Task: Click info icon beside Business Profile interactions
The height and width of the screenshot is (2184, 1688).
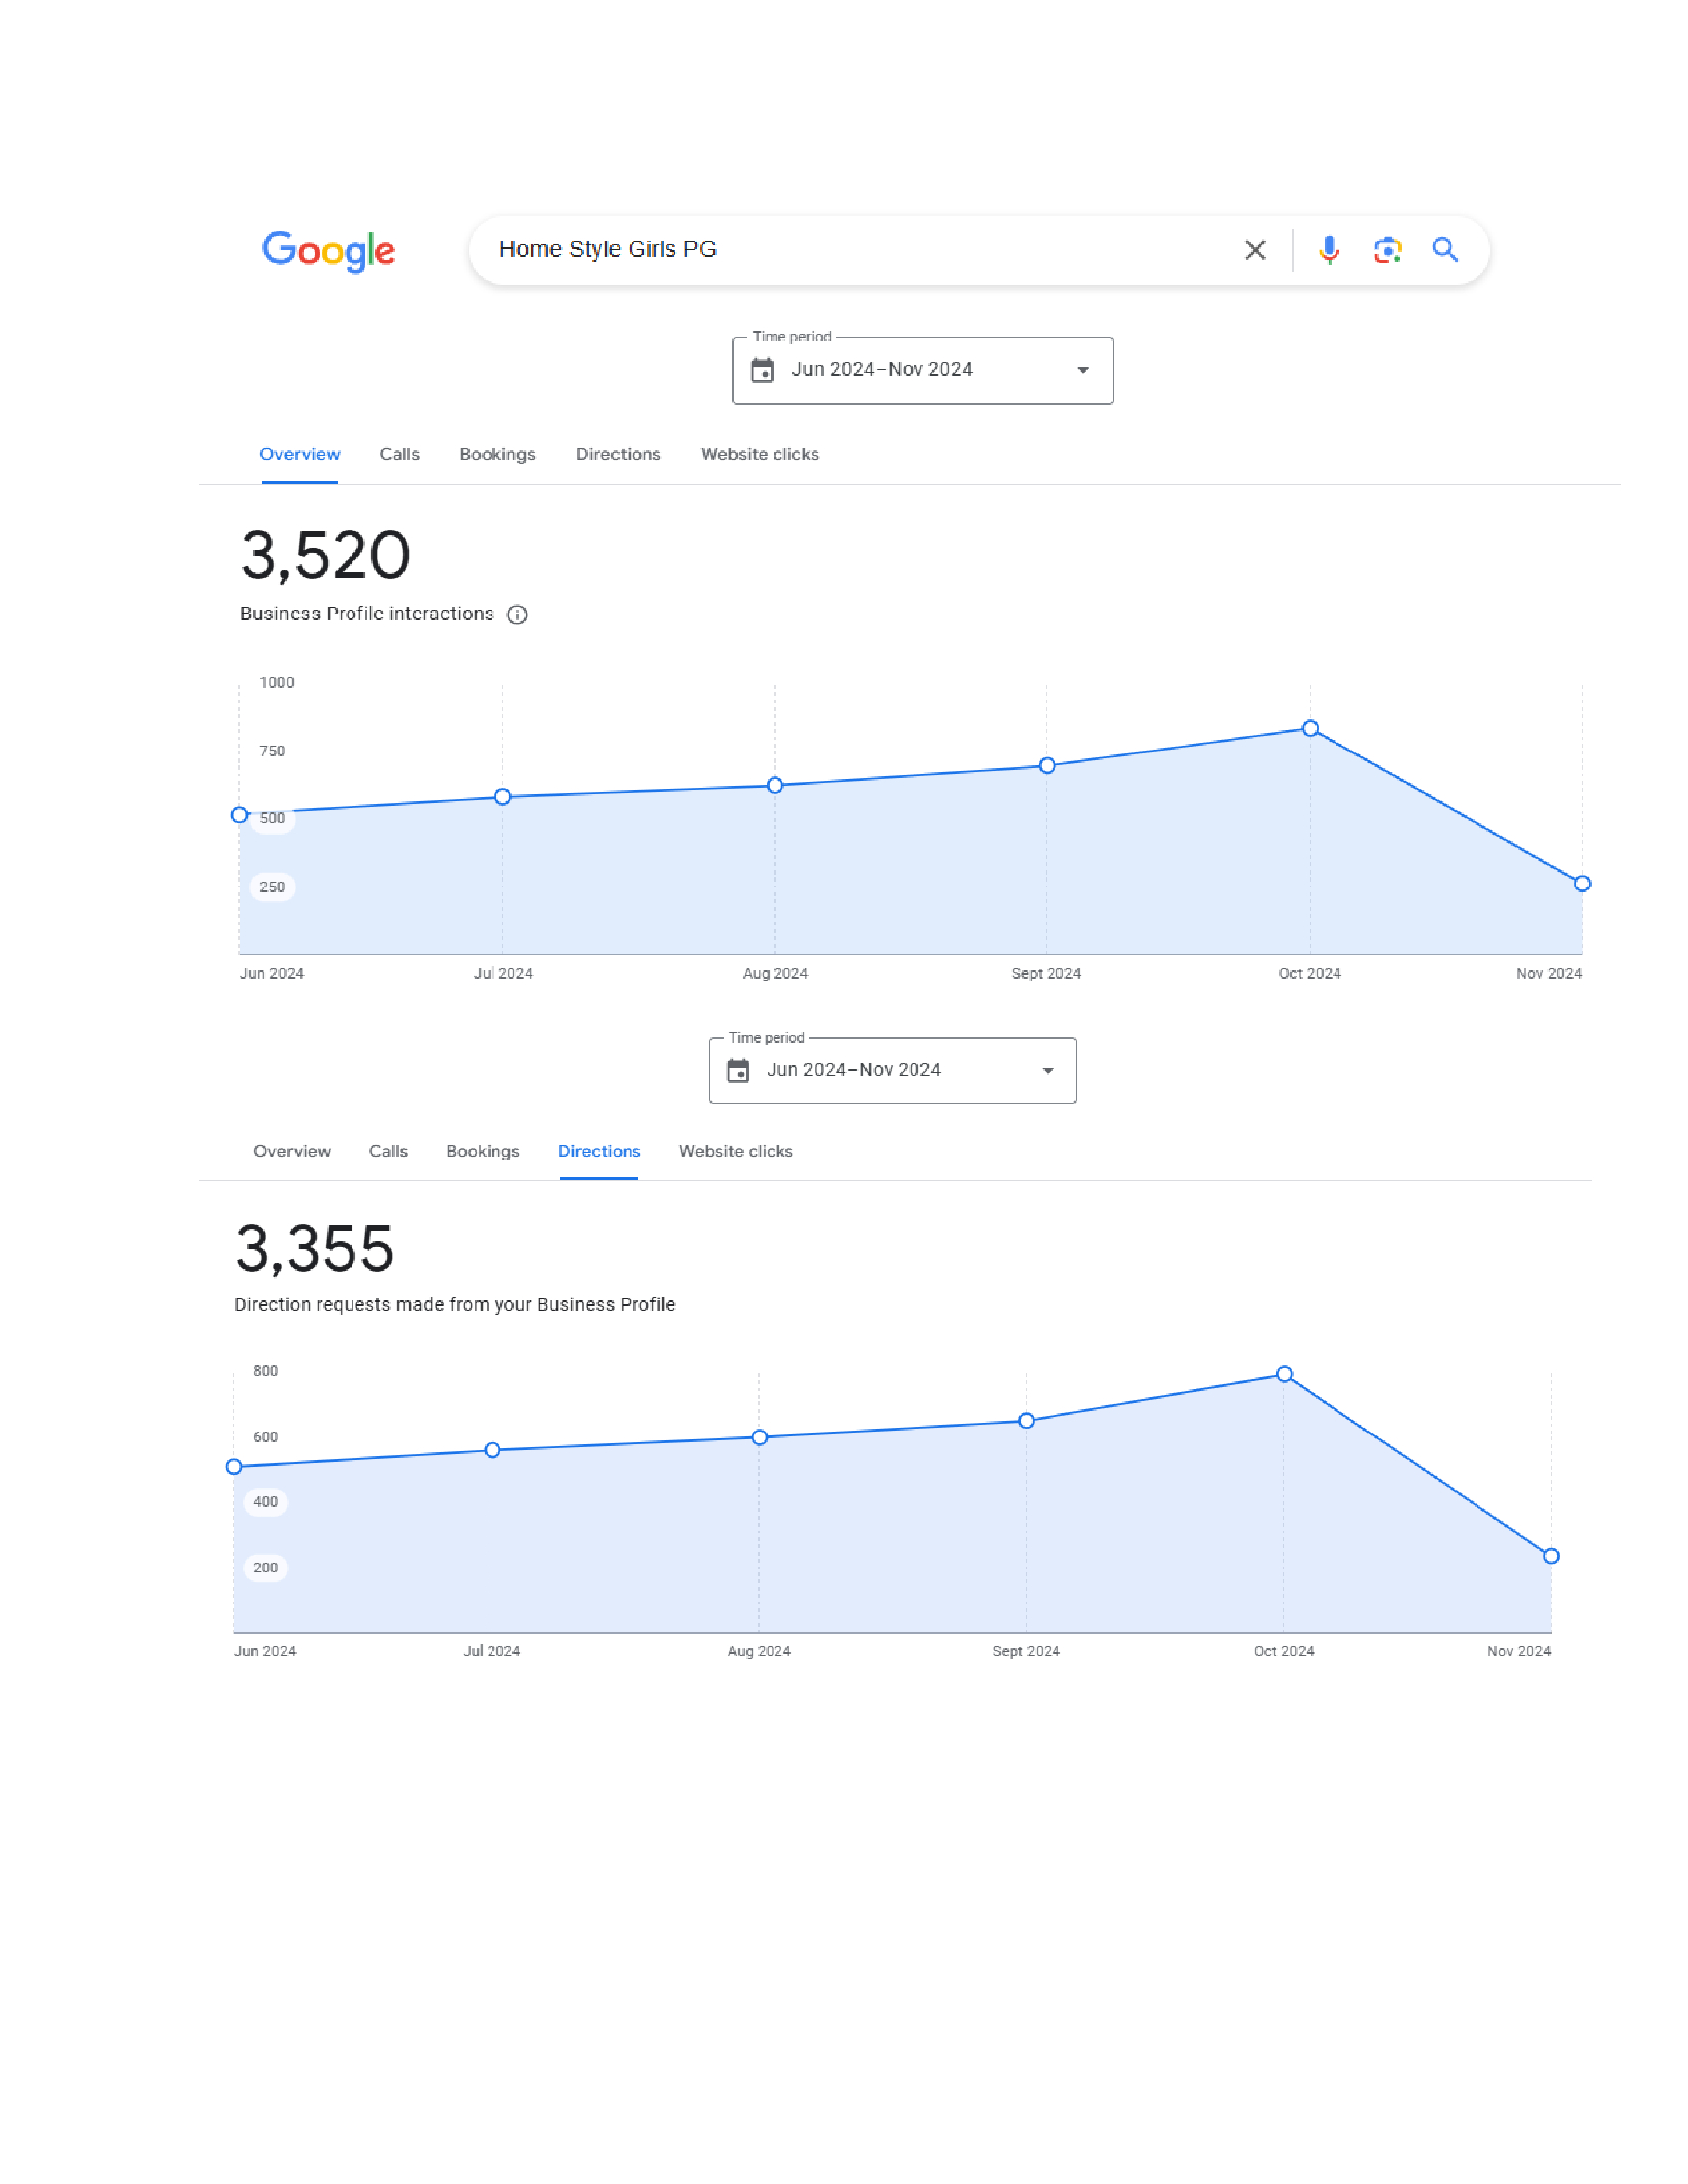Action: click(517, 615)
